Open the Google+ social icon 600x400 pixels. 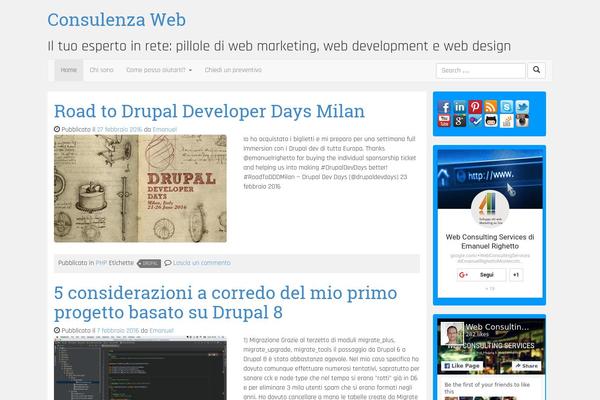click(x=460, y=121)
